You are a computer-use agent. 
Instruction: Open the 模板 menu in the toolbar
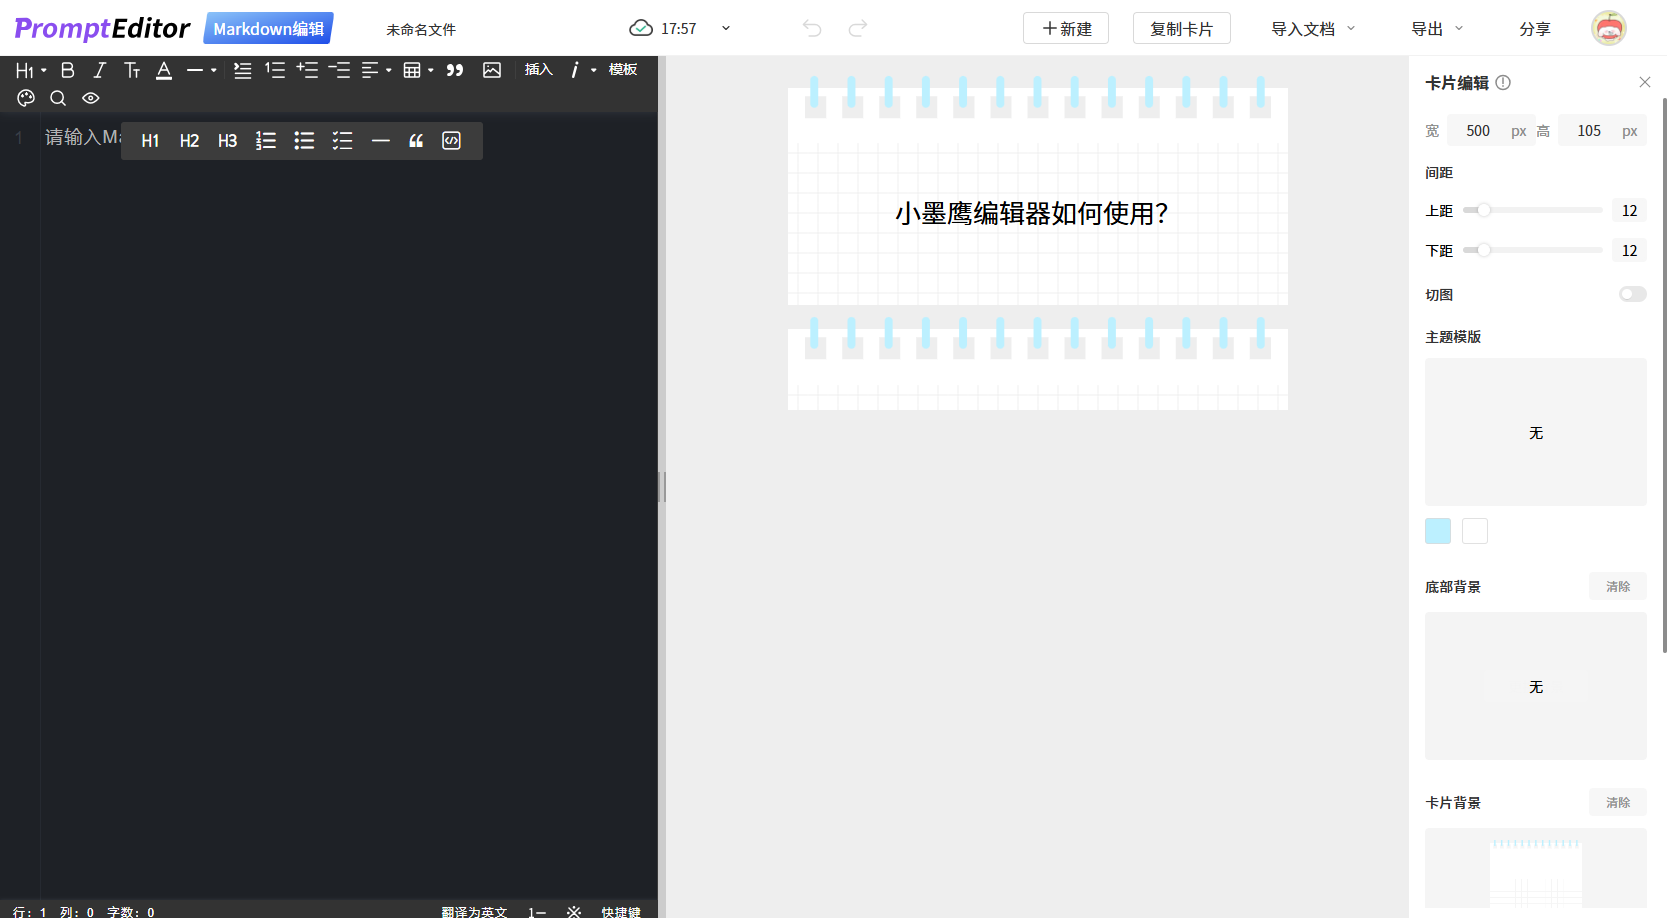point(622,70)
